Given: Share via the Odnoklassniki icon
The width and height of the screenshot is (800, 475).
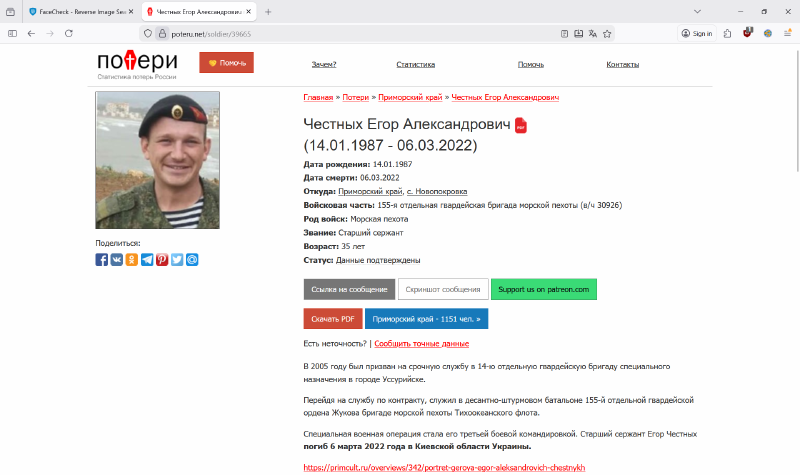Looking at the screenshot, I should (x=132, y=260).
